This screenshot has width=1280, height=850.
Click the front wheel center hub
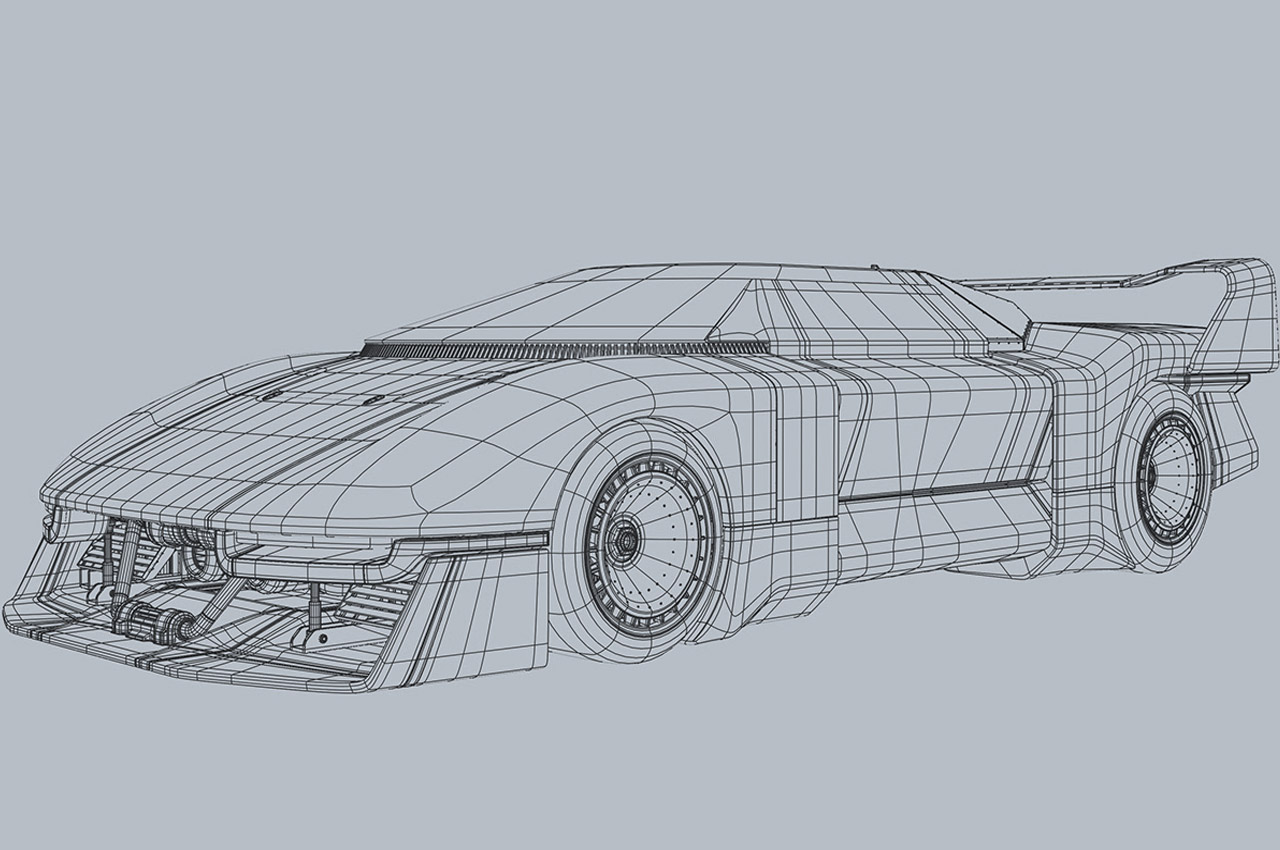[627, 540]
